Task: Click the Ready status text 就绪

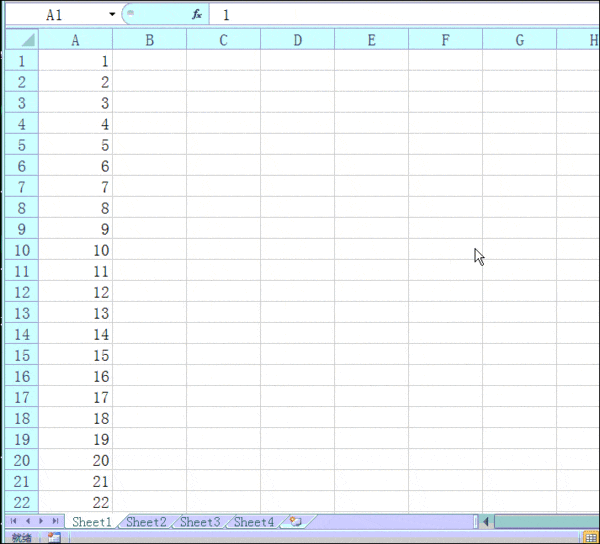Action: click(x=21, y=538)
